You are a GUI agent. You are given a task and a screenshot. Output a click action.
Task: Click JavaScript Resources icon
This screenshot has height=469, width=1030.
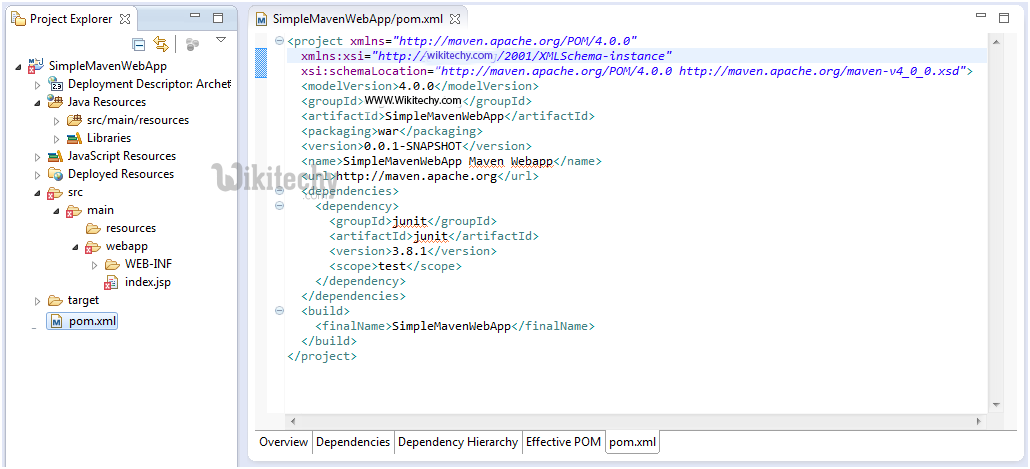point(56,156)
